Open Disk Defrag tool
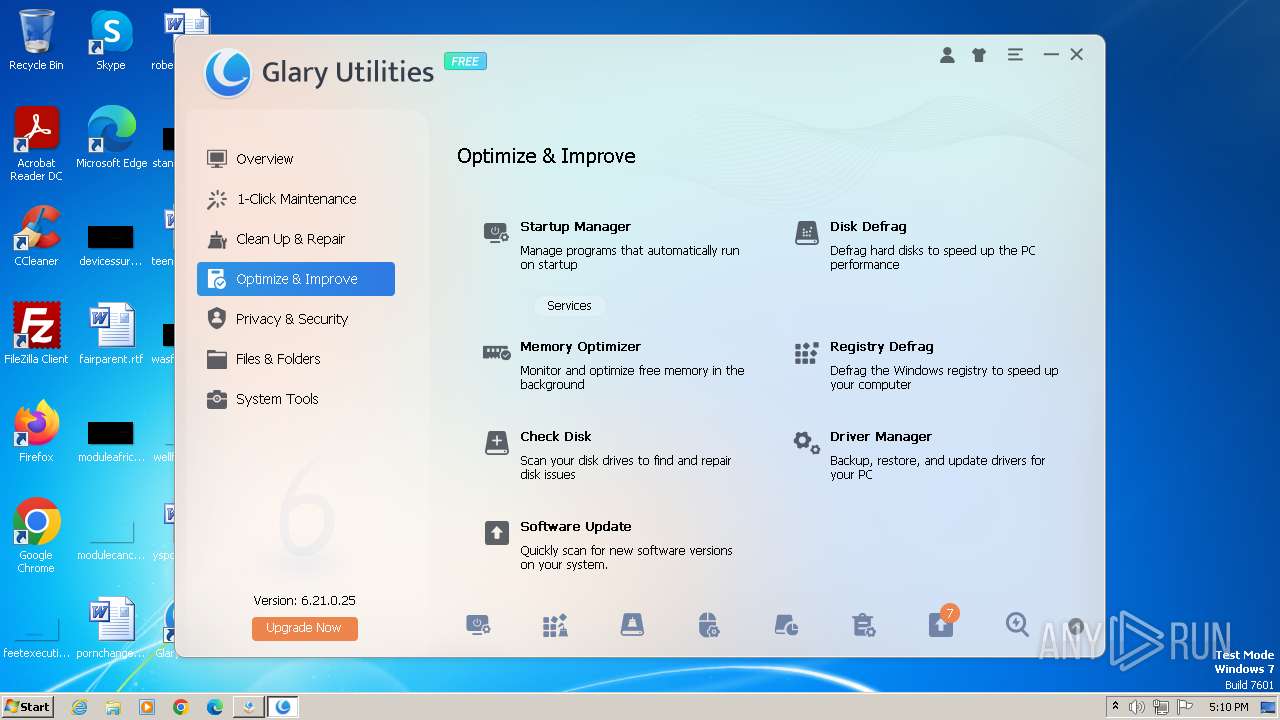The width and height of the screenshot is (1280, 720). pos(868,227)
